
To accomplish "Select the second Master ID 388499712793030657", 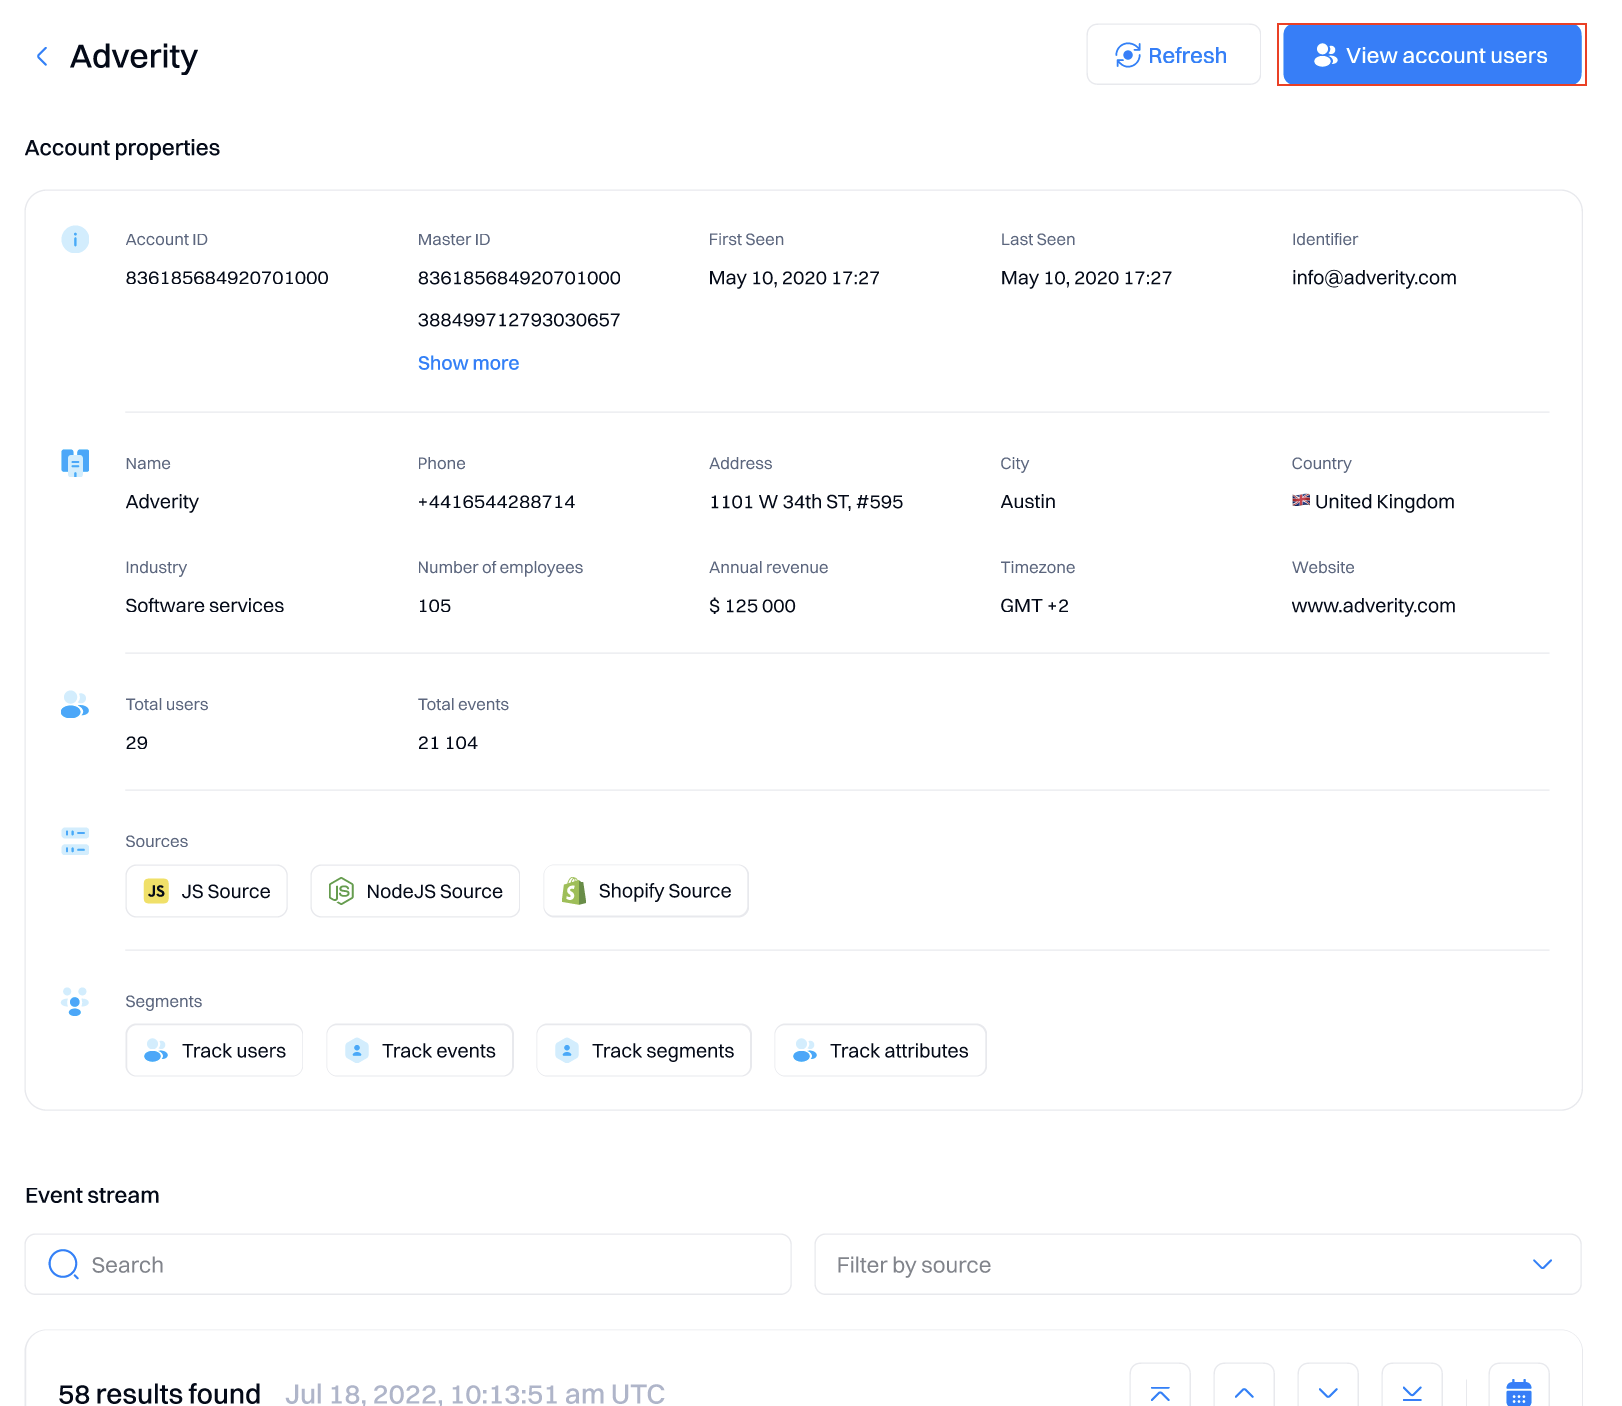I will click(x=519, y=320).
